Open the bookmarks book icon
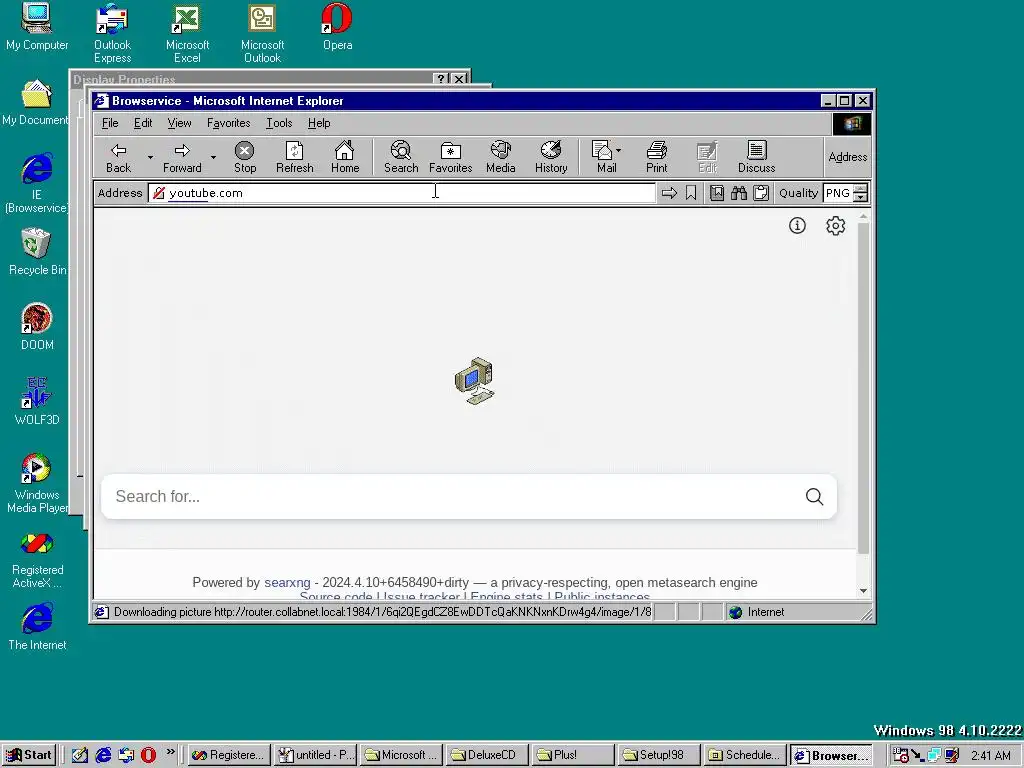Viewport: 1024px width, 768px height. coord(716,193)
